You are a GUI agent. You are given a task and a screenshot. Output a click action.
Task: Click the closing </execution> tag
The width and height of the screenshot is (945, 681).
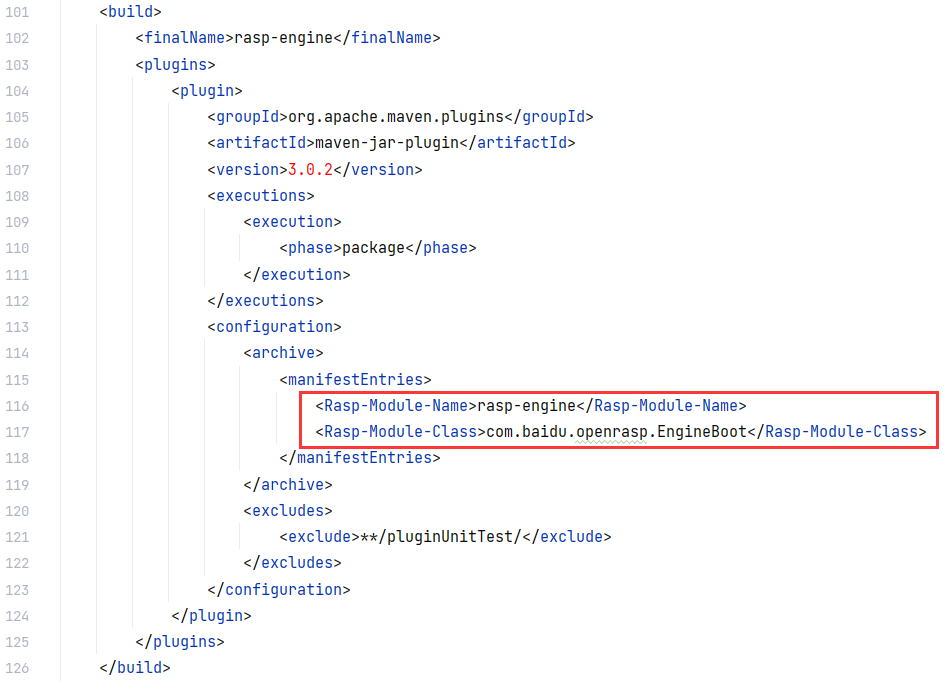point(297,275)
